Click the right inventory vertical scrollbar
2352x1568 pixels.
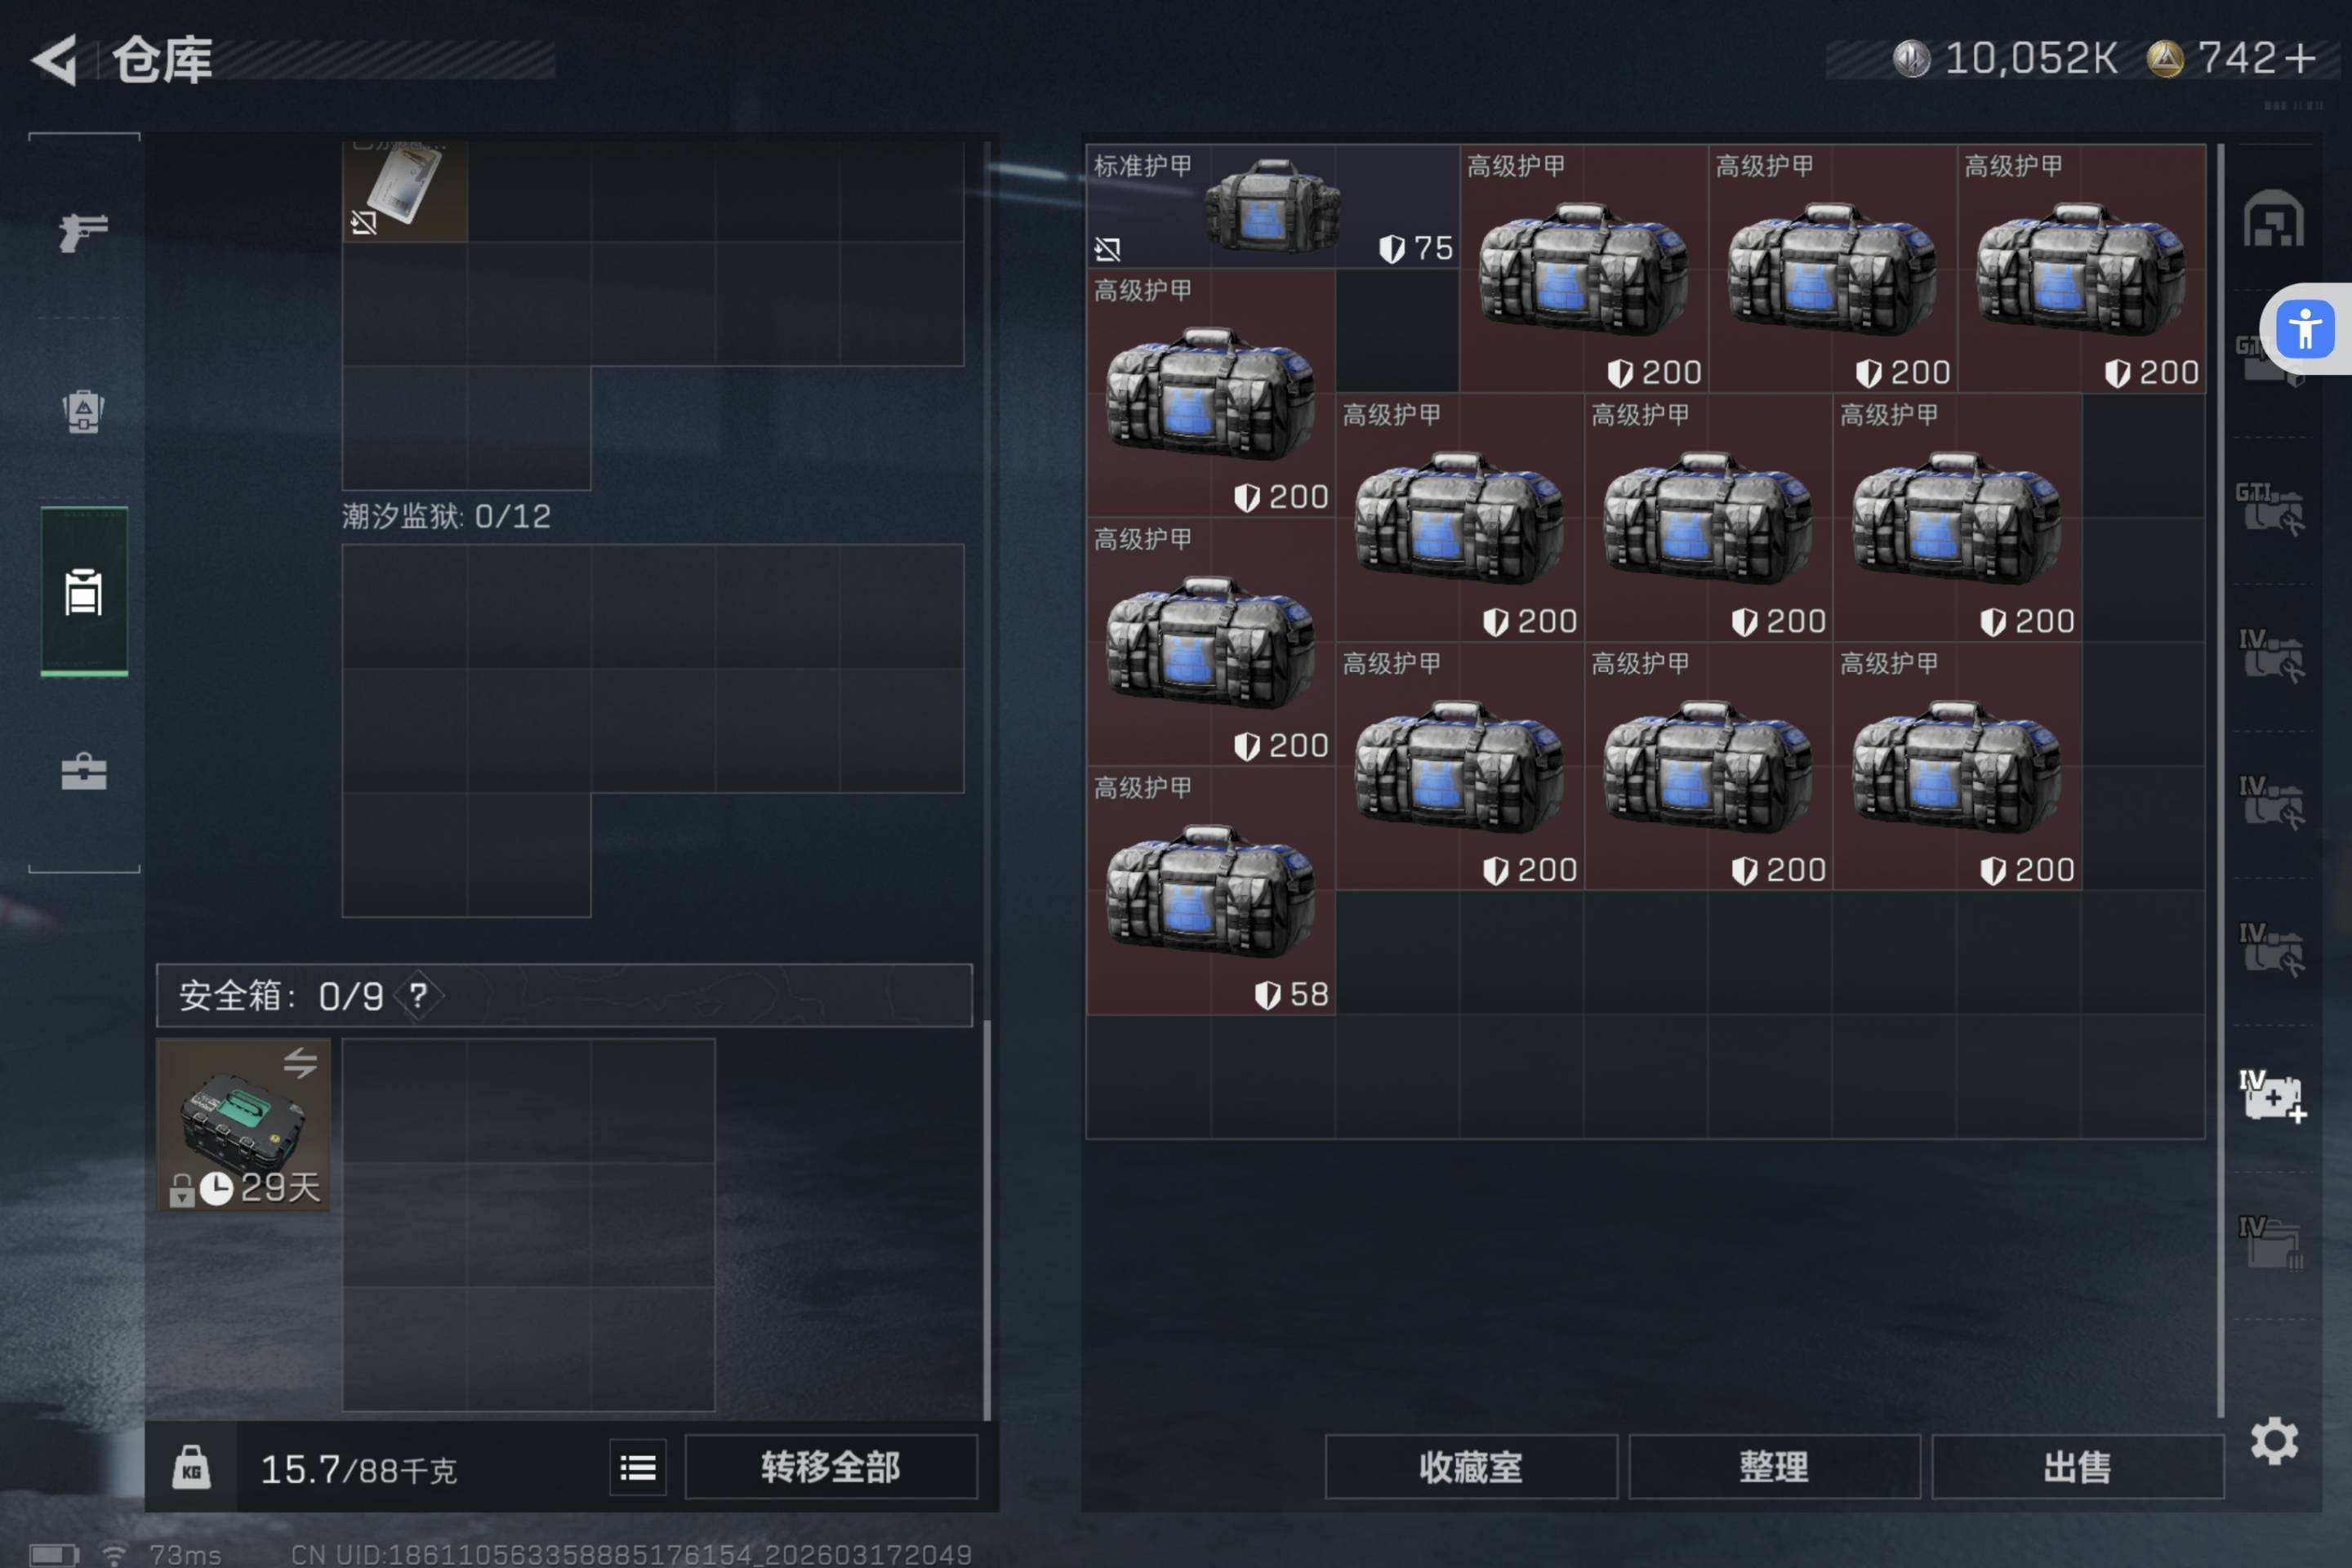[x=2220, y=780]
